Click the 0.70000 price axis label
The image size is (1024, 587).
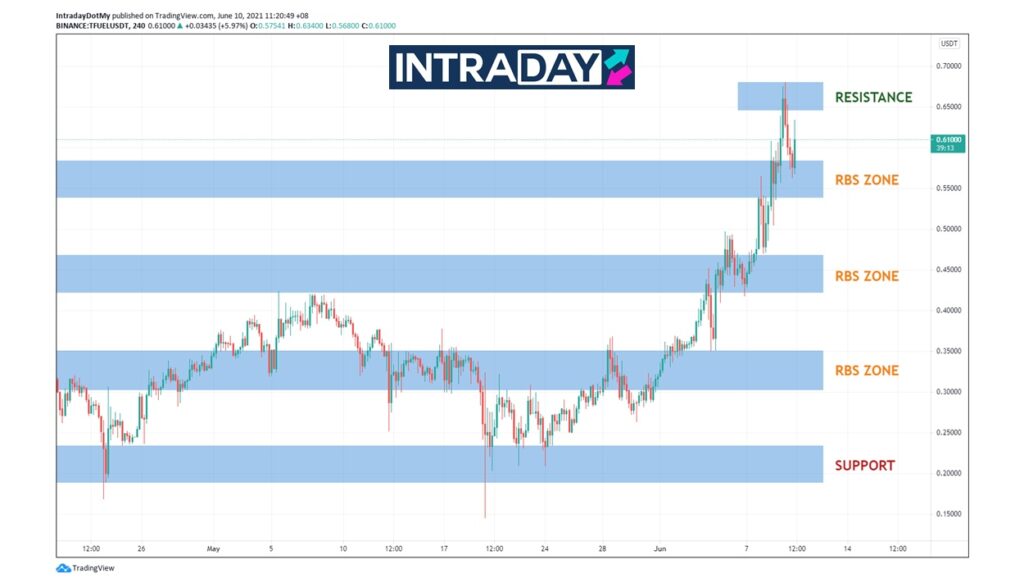[x=948, y=65]
